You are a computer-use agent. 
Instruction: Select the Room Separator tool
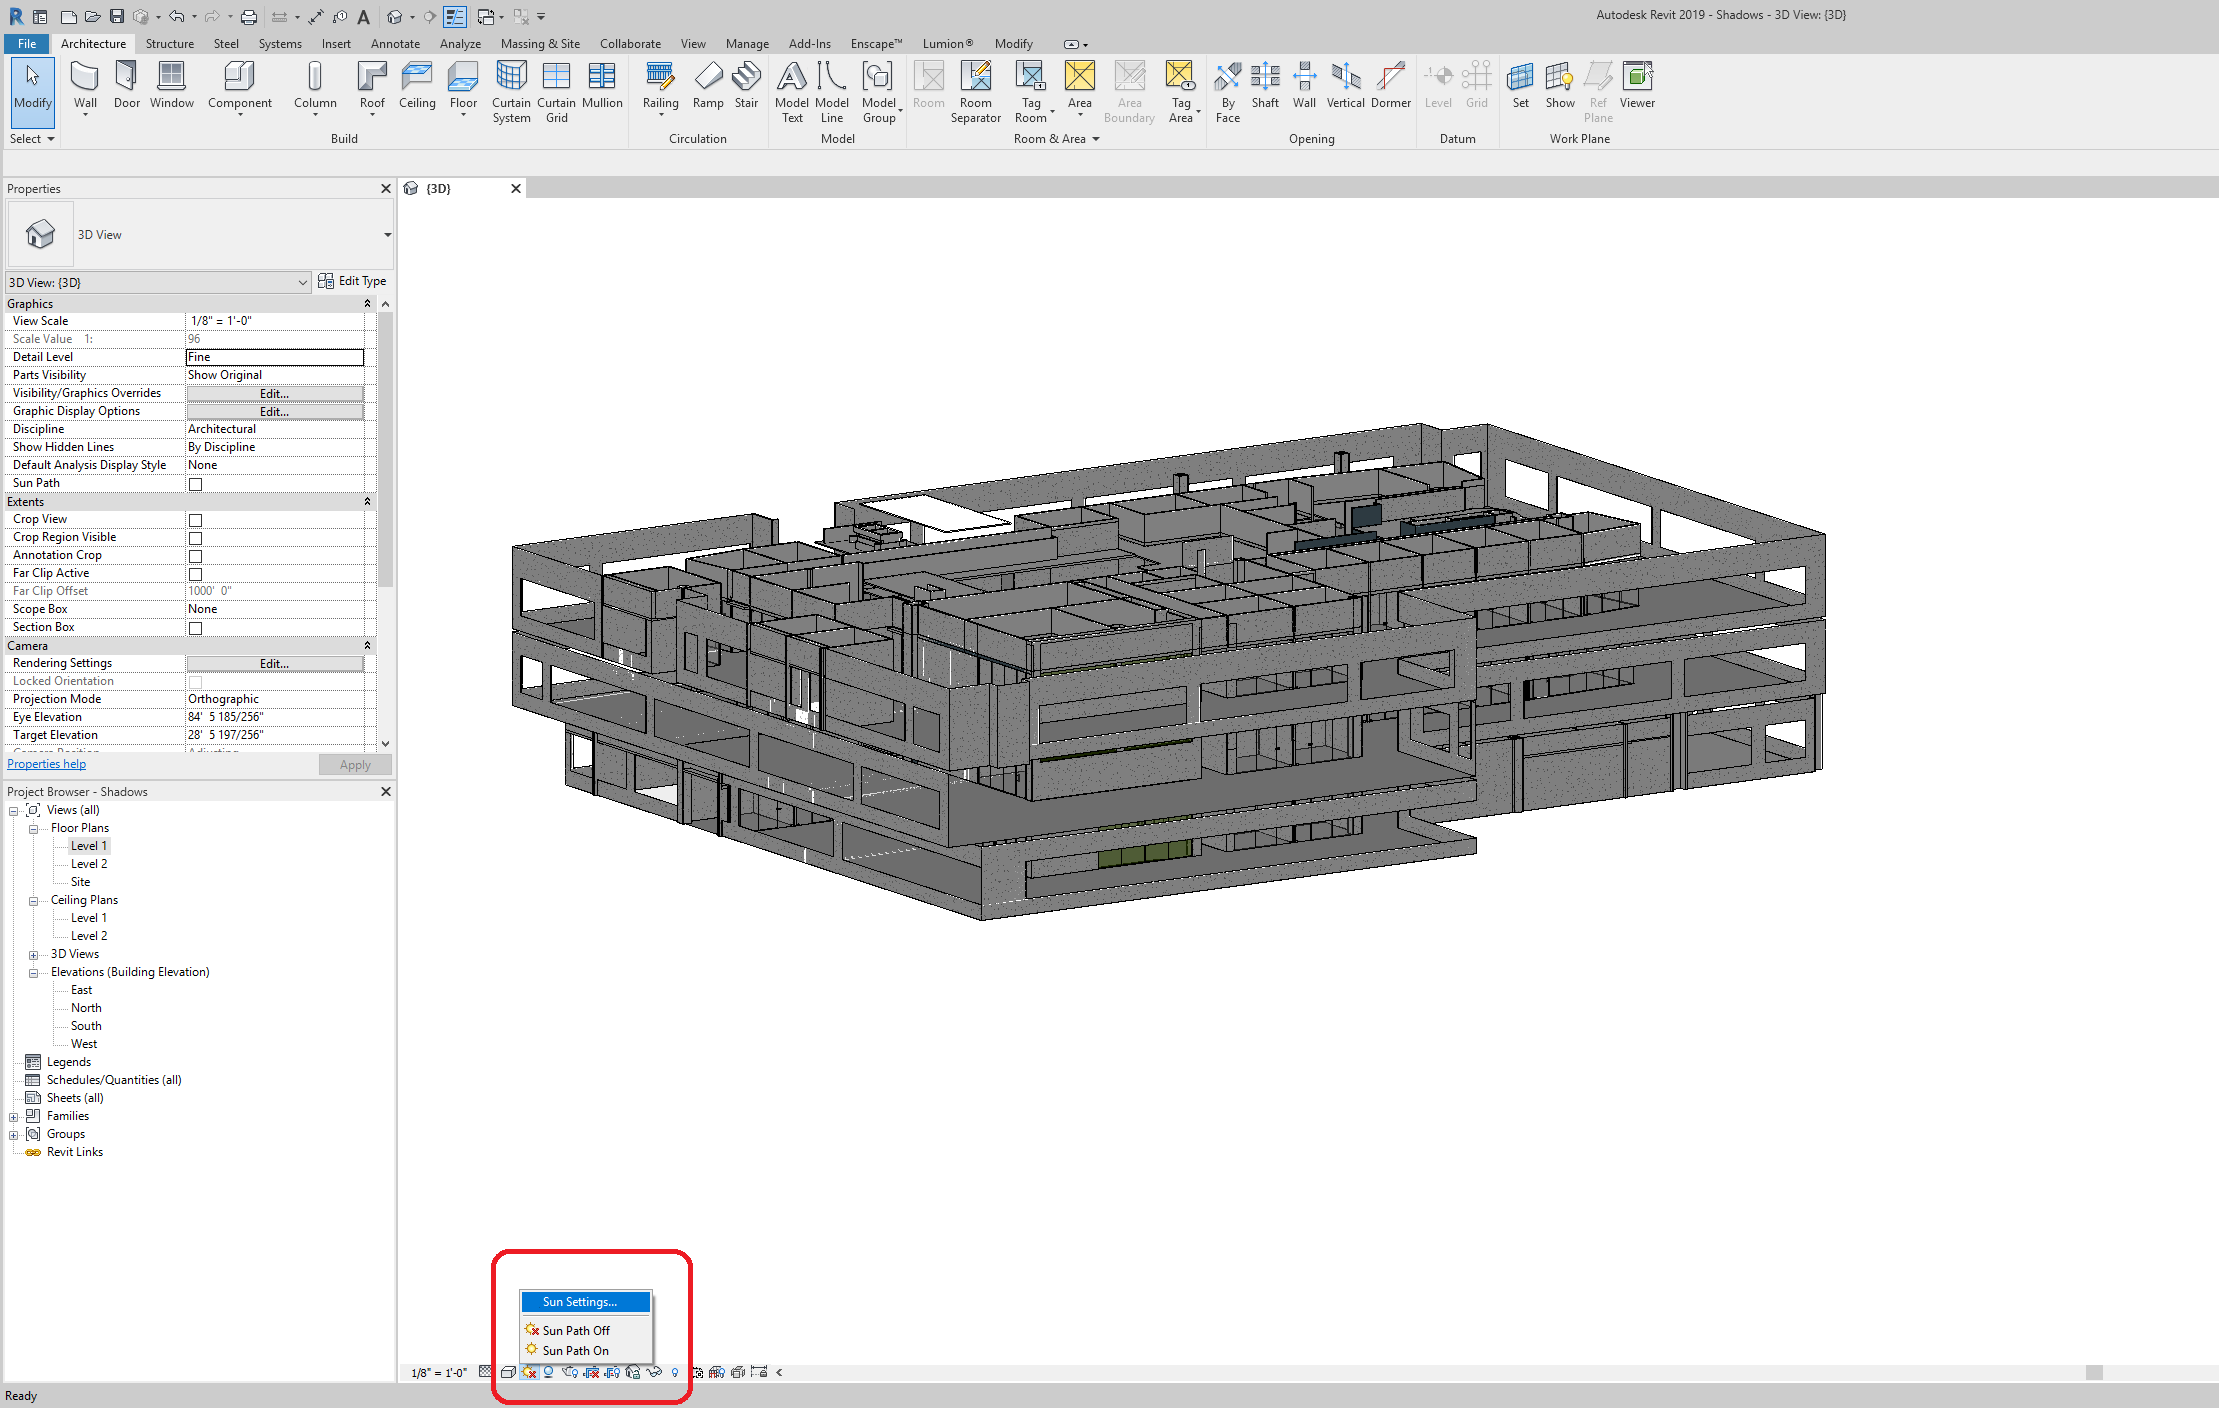pos(976,90)
